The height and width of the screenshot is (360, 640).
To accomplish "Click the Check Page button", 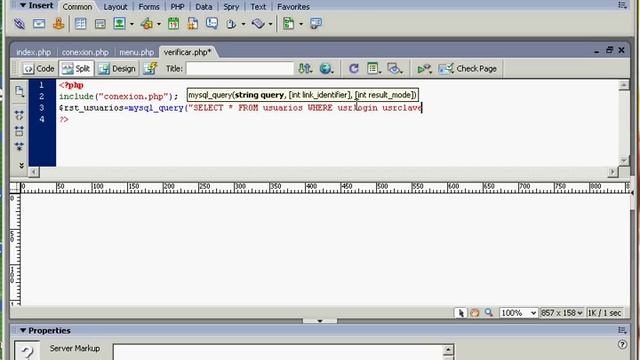I will (x=468, y=69).
